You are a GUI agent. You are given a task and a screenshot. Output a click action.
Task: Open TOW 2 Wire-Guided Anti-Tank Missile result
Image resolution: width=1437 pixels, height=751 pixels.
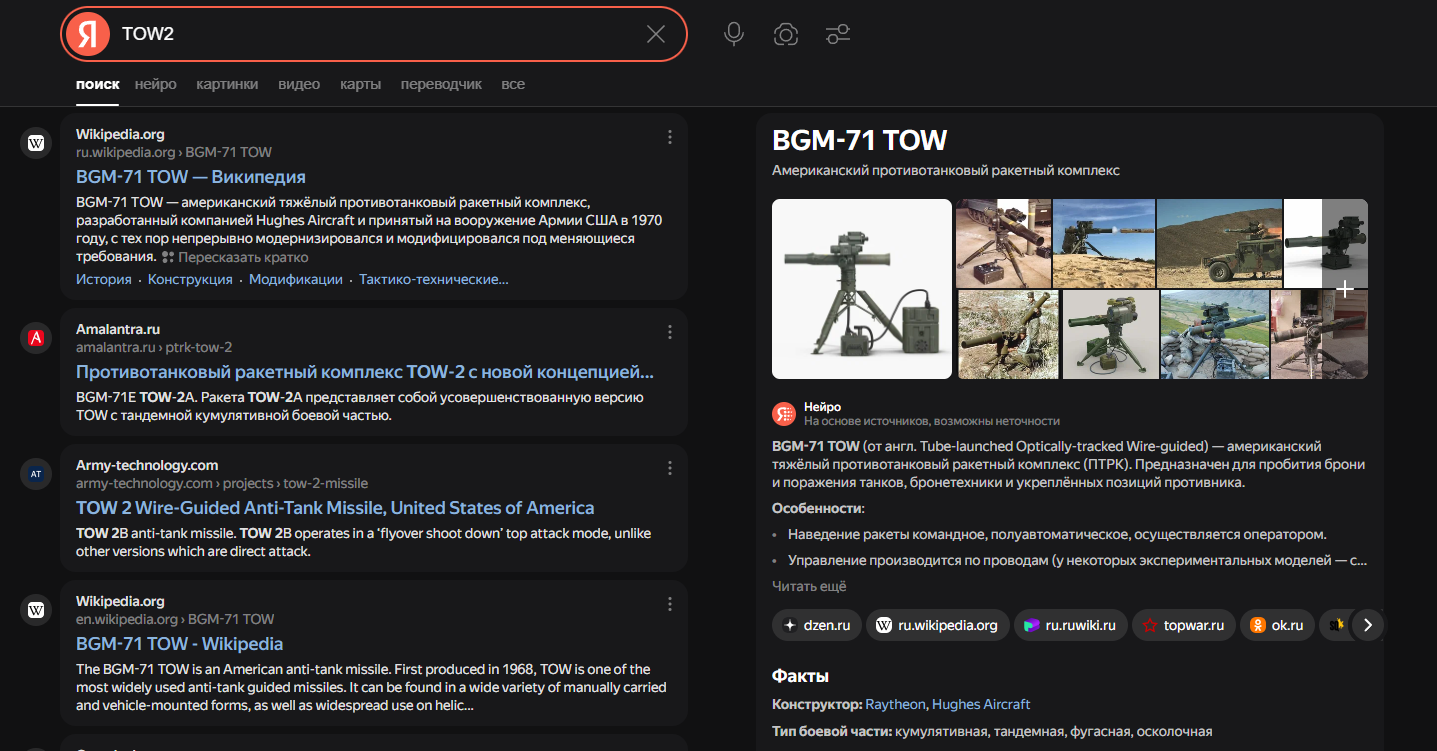point(335,508)
